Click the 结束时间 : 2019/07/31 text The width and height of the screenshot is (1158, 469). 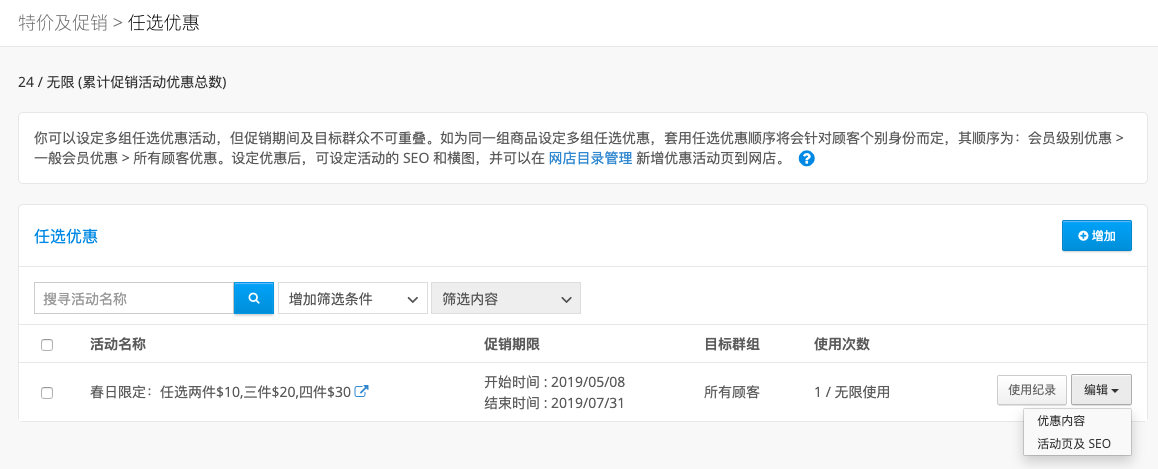click(x=555, y=403)
